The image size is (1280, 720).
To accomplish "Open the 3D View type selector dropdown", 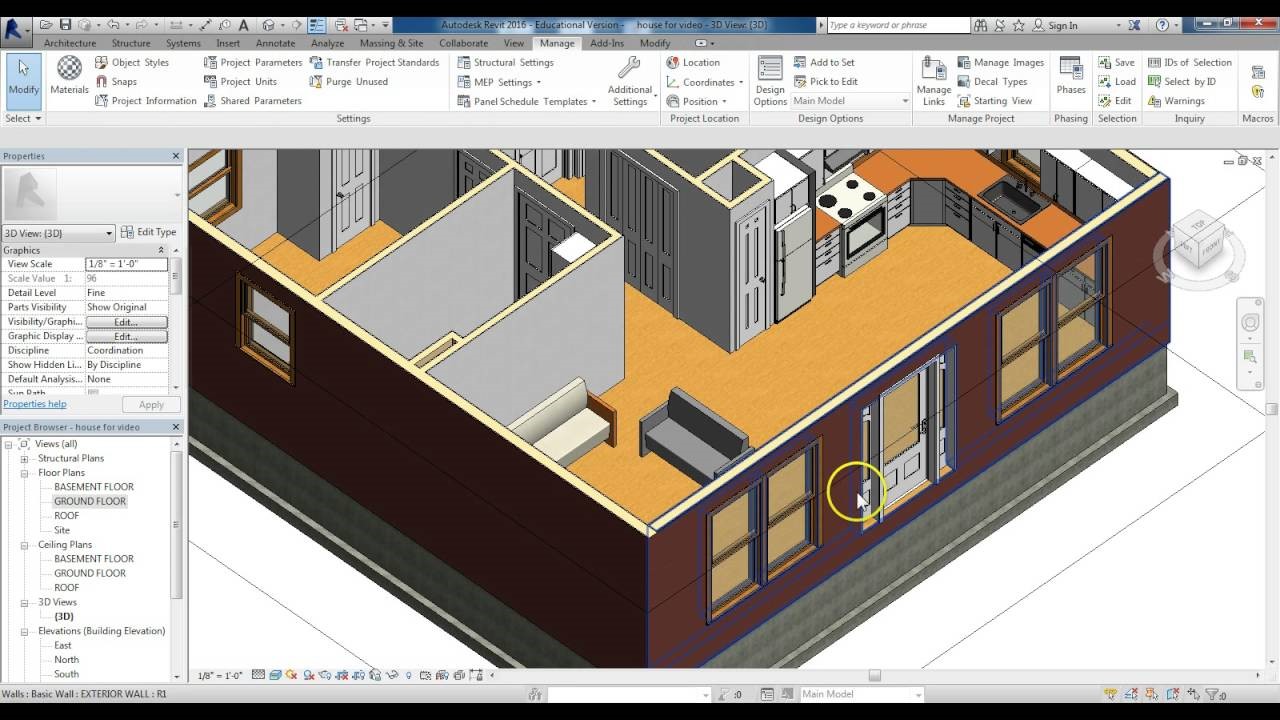I will [x=110, y=232].
